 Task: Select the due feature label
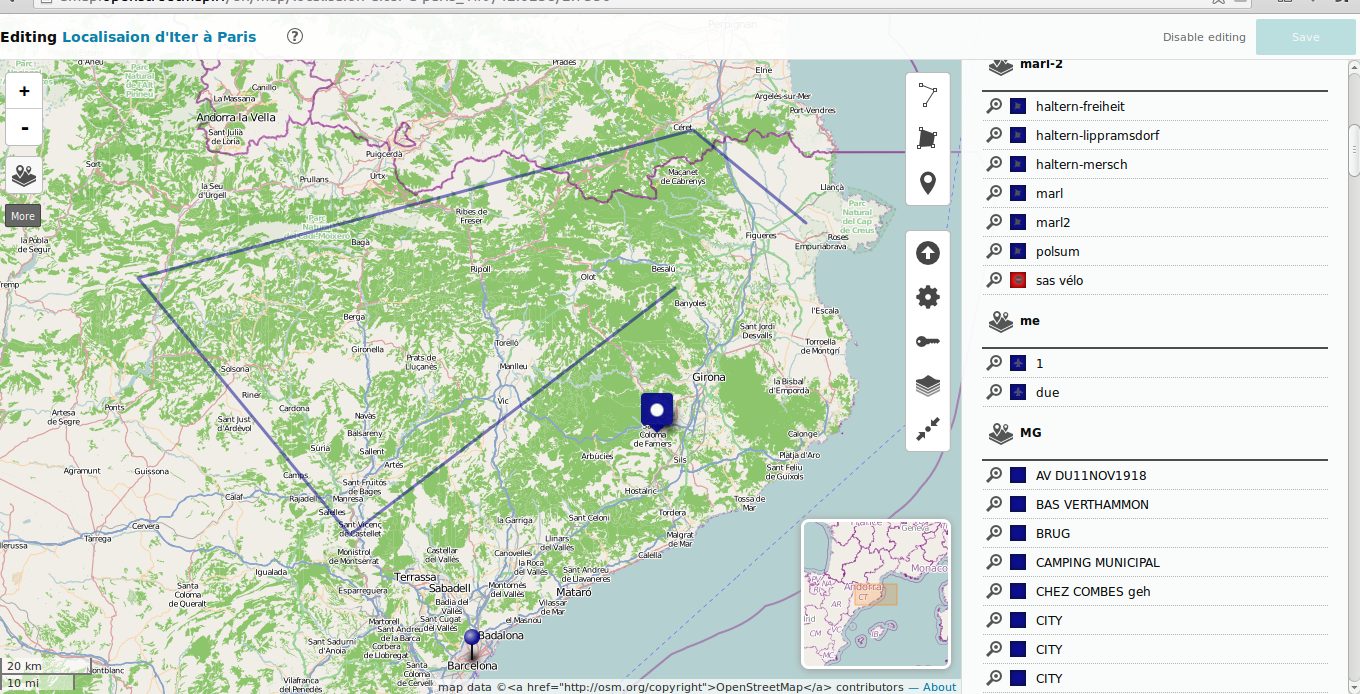click(1047, 392)
